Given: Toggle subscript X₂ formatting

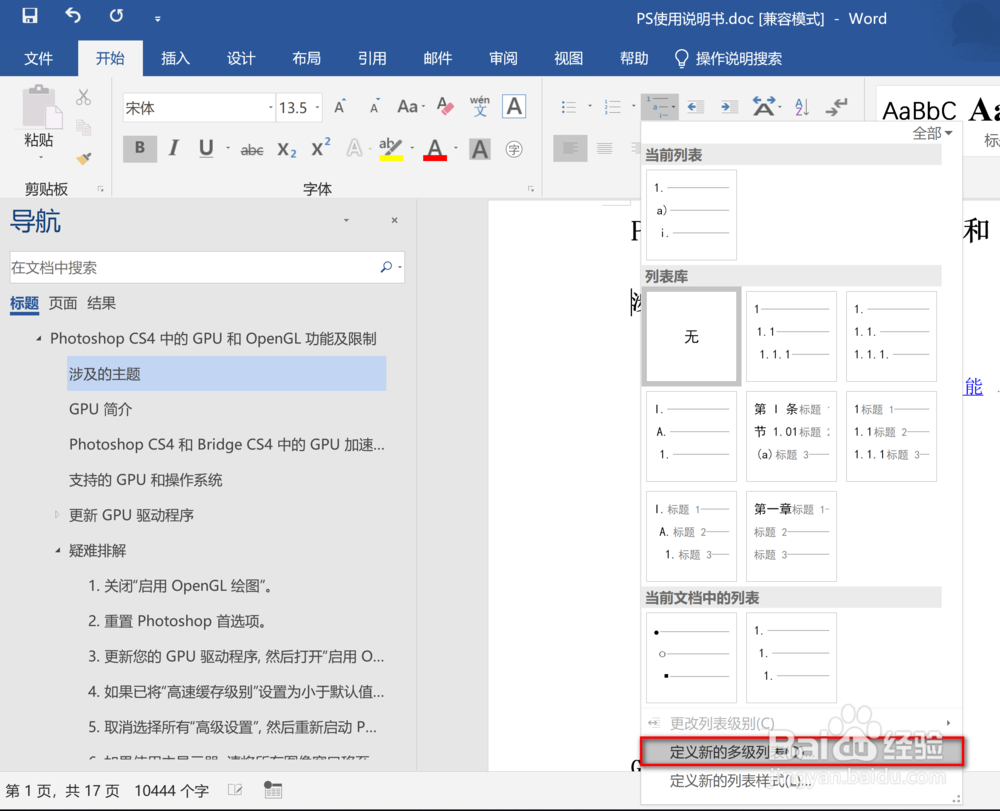Looking at the screenshot, I should 287,150.
